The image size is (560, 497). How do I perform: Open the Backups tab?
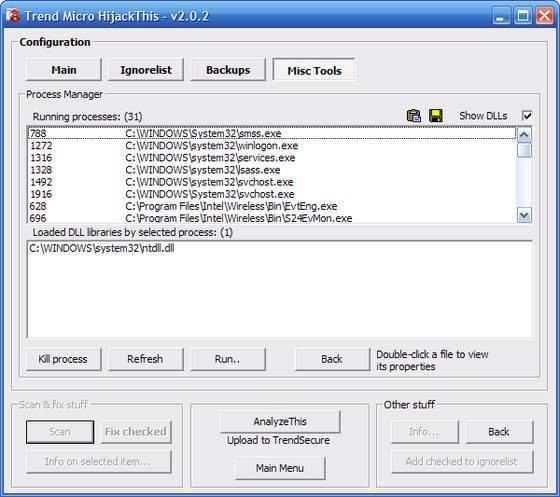click(228, 70)
